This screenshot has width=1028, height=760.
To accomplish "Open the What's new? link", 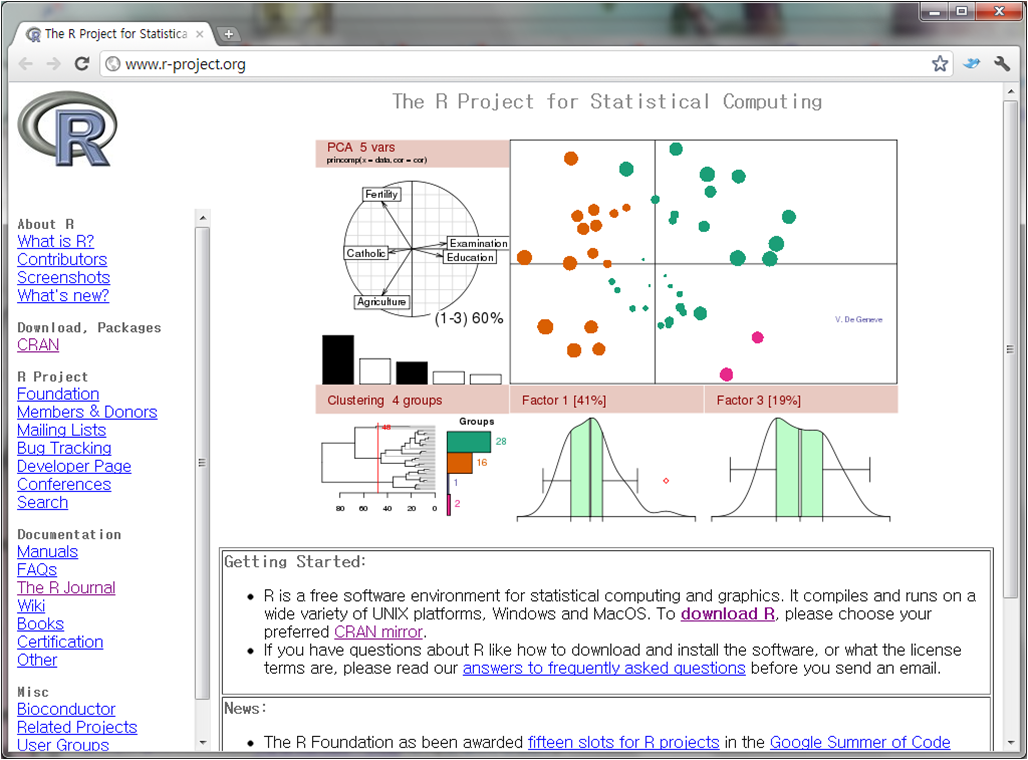I will (x=63, y=296).
